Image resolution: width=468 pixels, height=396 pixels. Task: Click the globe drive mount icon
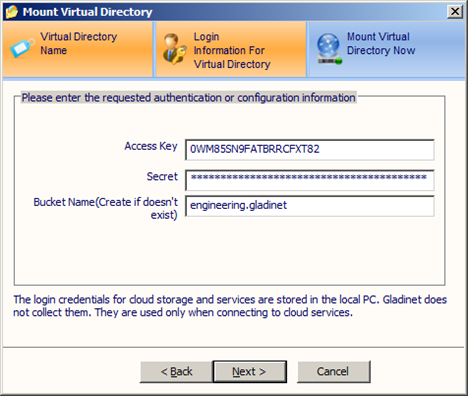pyautogui.click(x=329, y=49)
